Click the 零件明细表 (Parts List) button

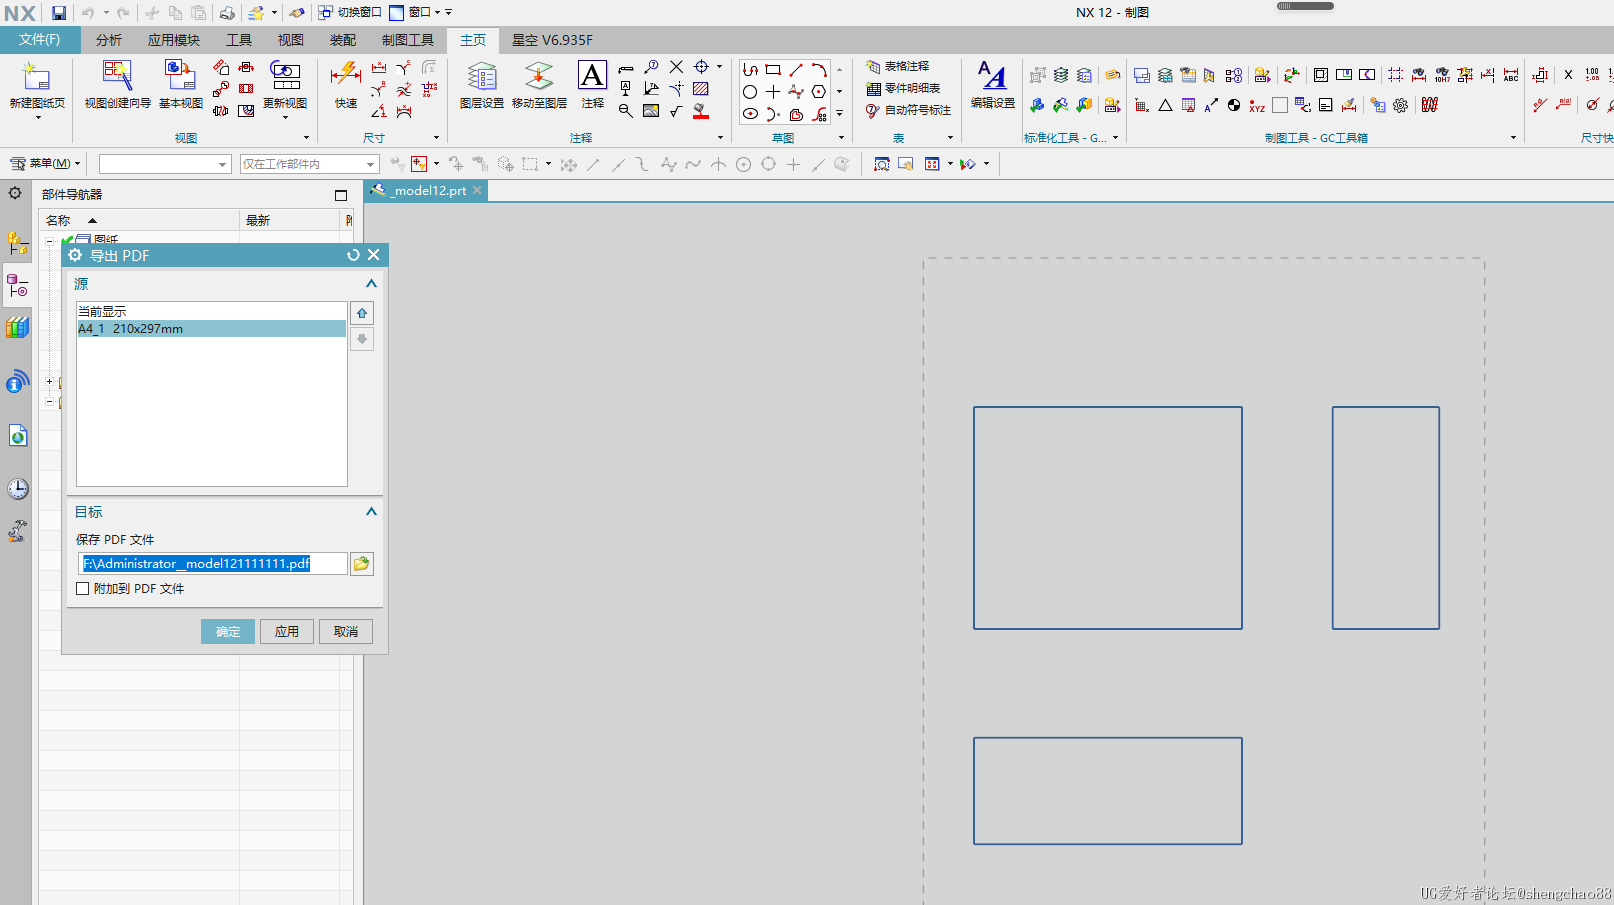pyautogui.click(x=903, y=88)
